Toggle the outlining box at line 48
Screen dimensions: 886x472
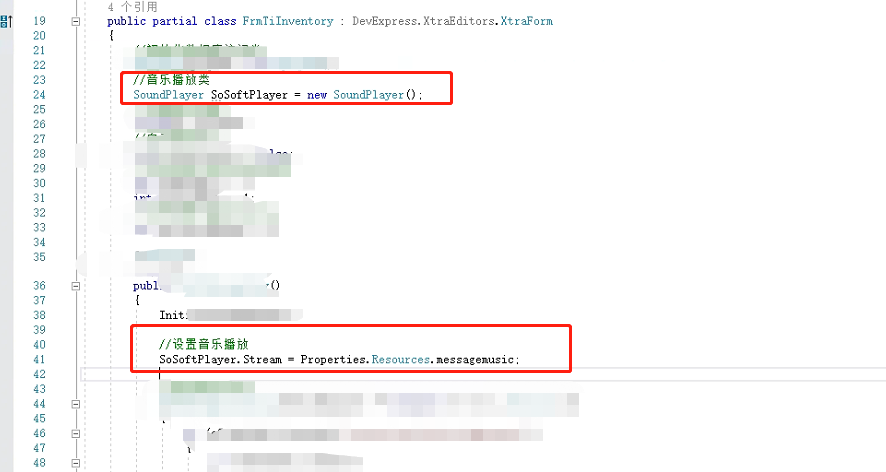[x=76, y=463]
